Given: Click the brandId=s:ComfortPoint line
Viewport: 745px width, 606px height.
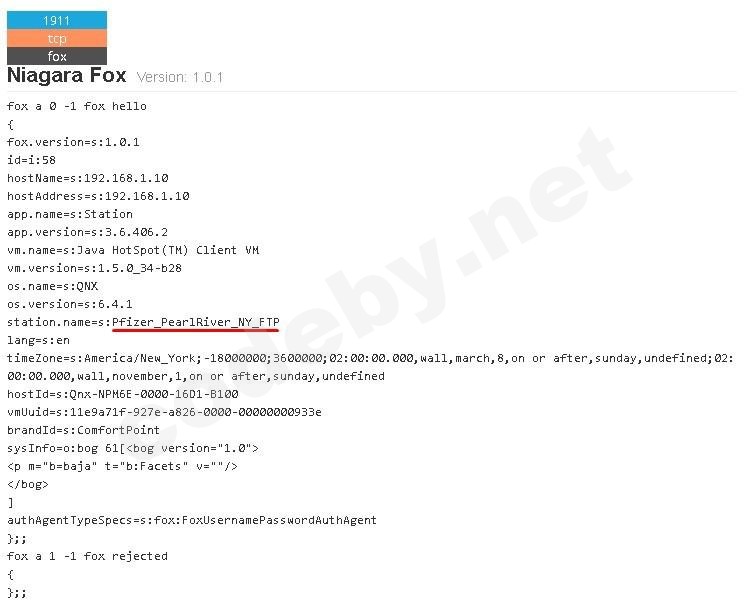Looking at the screenshot, I should tap(84, 430).
